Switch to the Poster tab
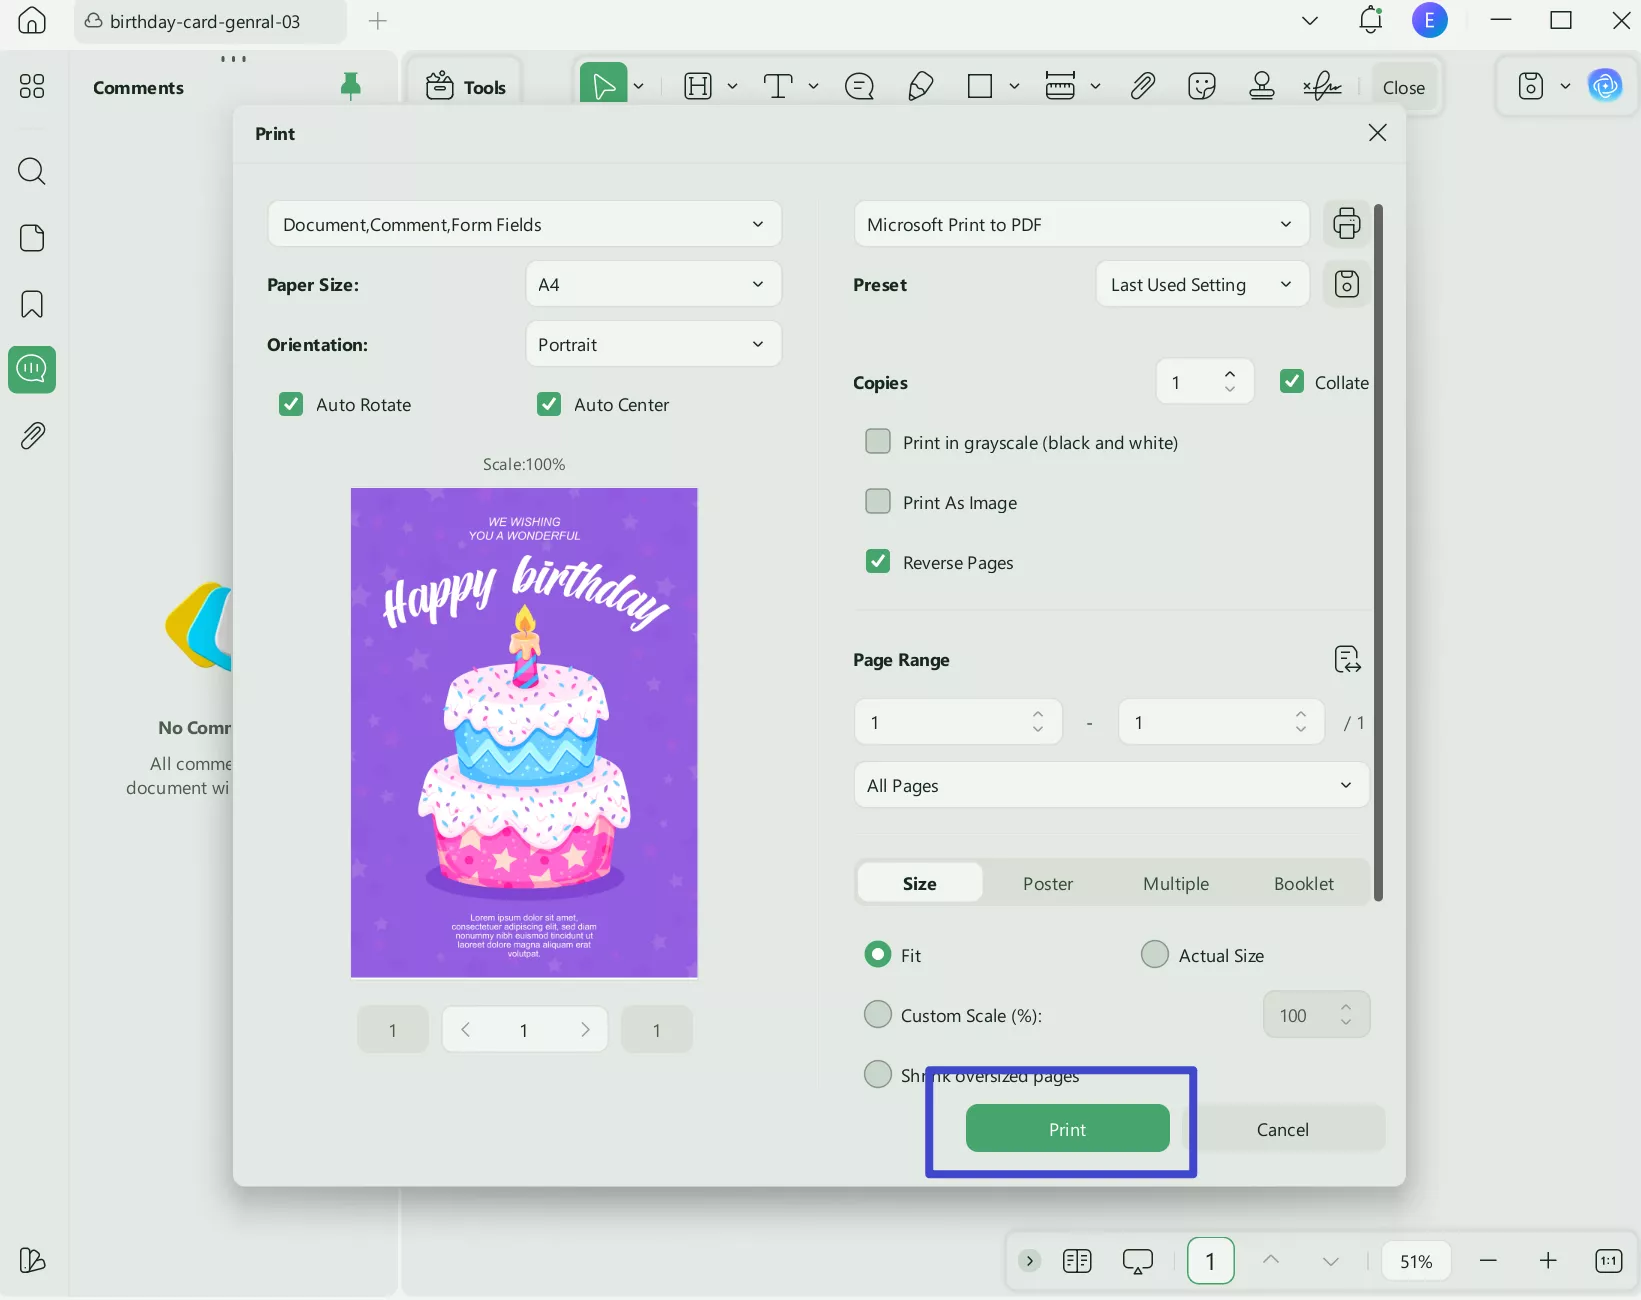Screen dimensions: 1641x1300 click(x=1047, y=884)
